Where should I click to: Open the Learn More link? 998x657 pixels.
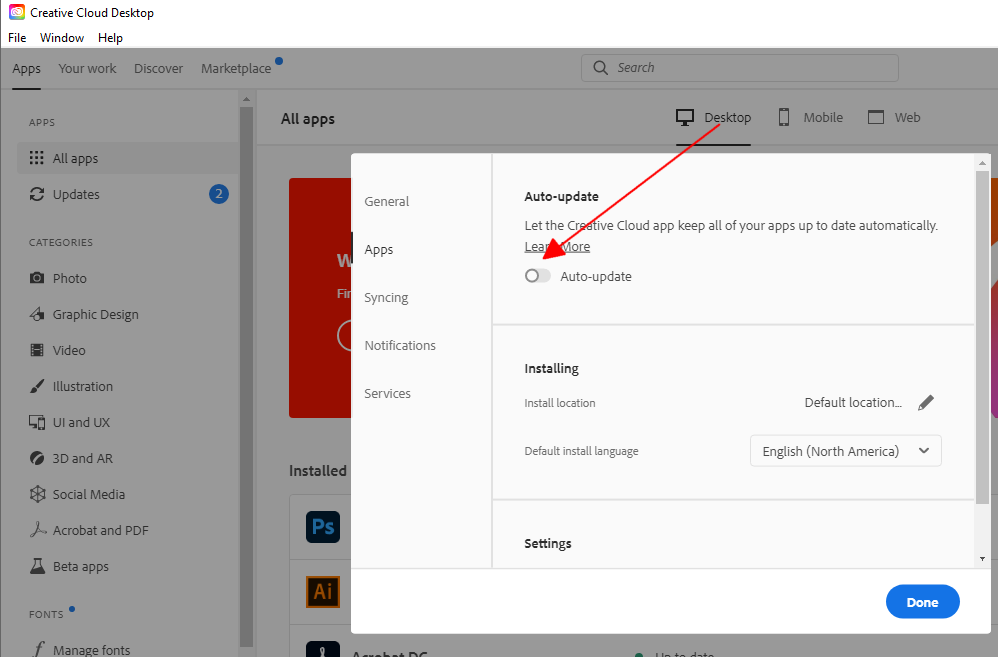557,245
